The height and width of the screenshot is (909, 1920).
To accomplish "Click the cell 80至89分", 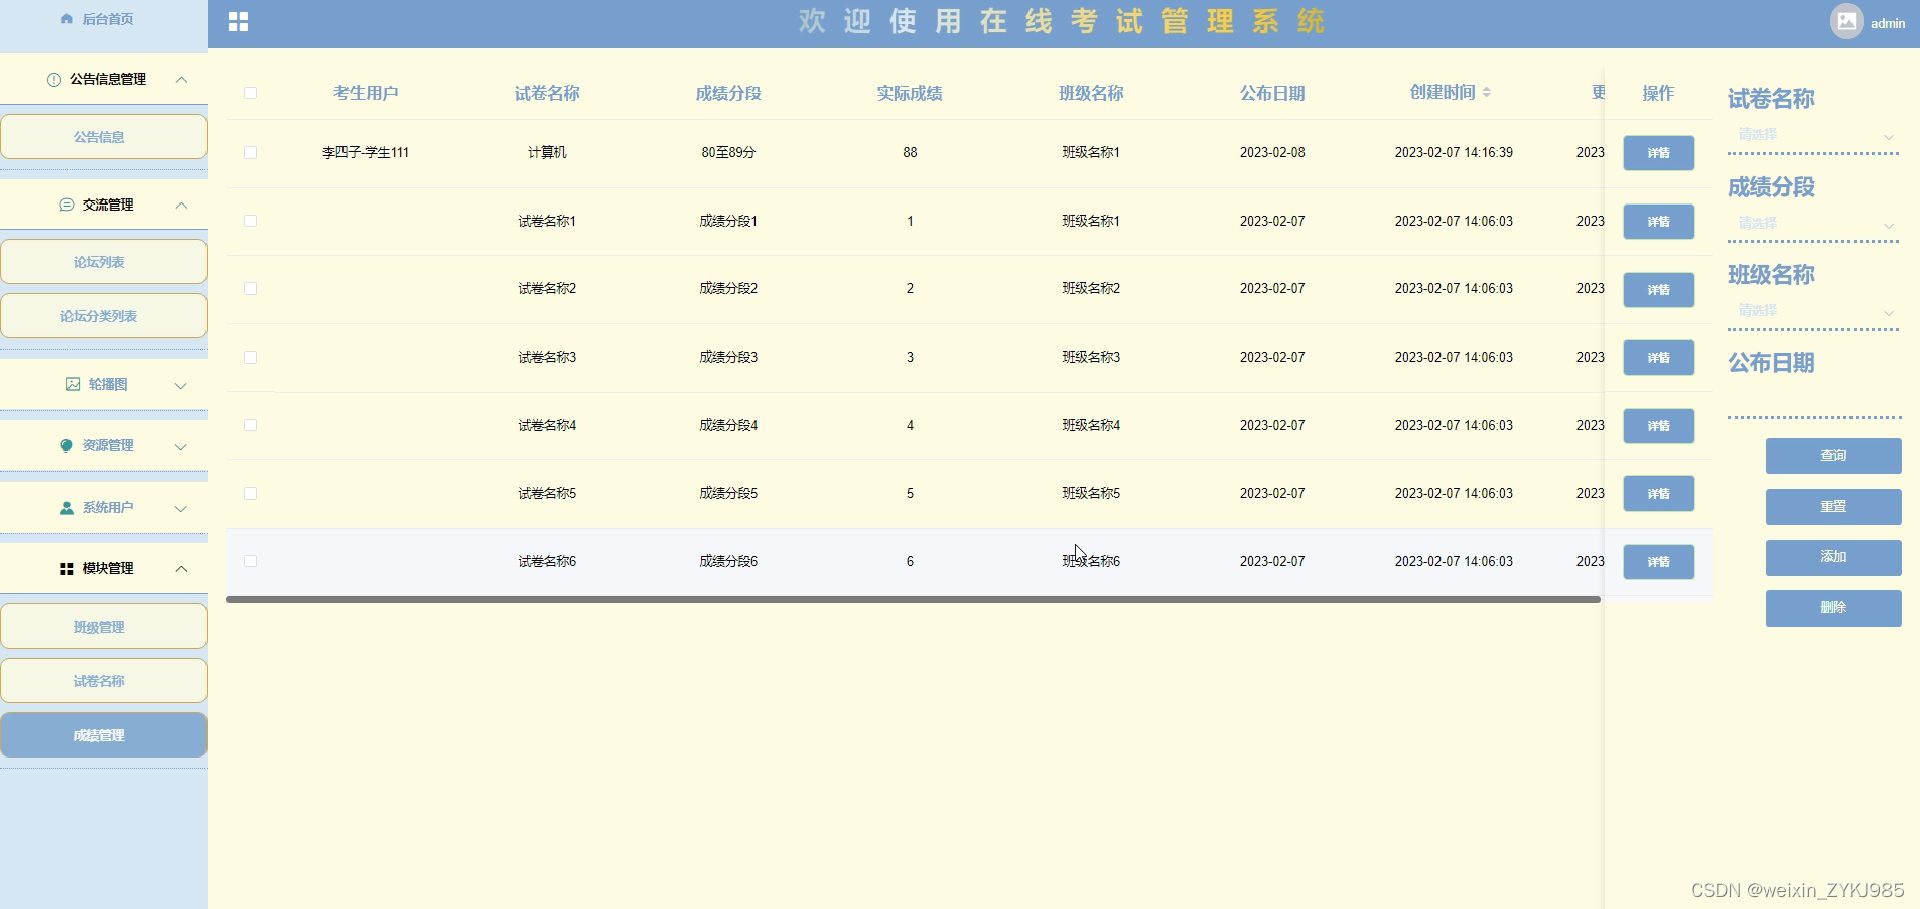I will (x=729, y=153).
